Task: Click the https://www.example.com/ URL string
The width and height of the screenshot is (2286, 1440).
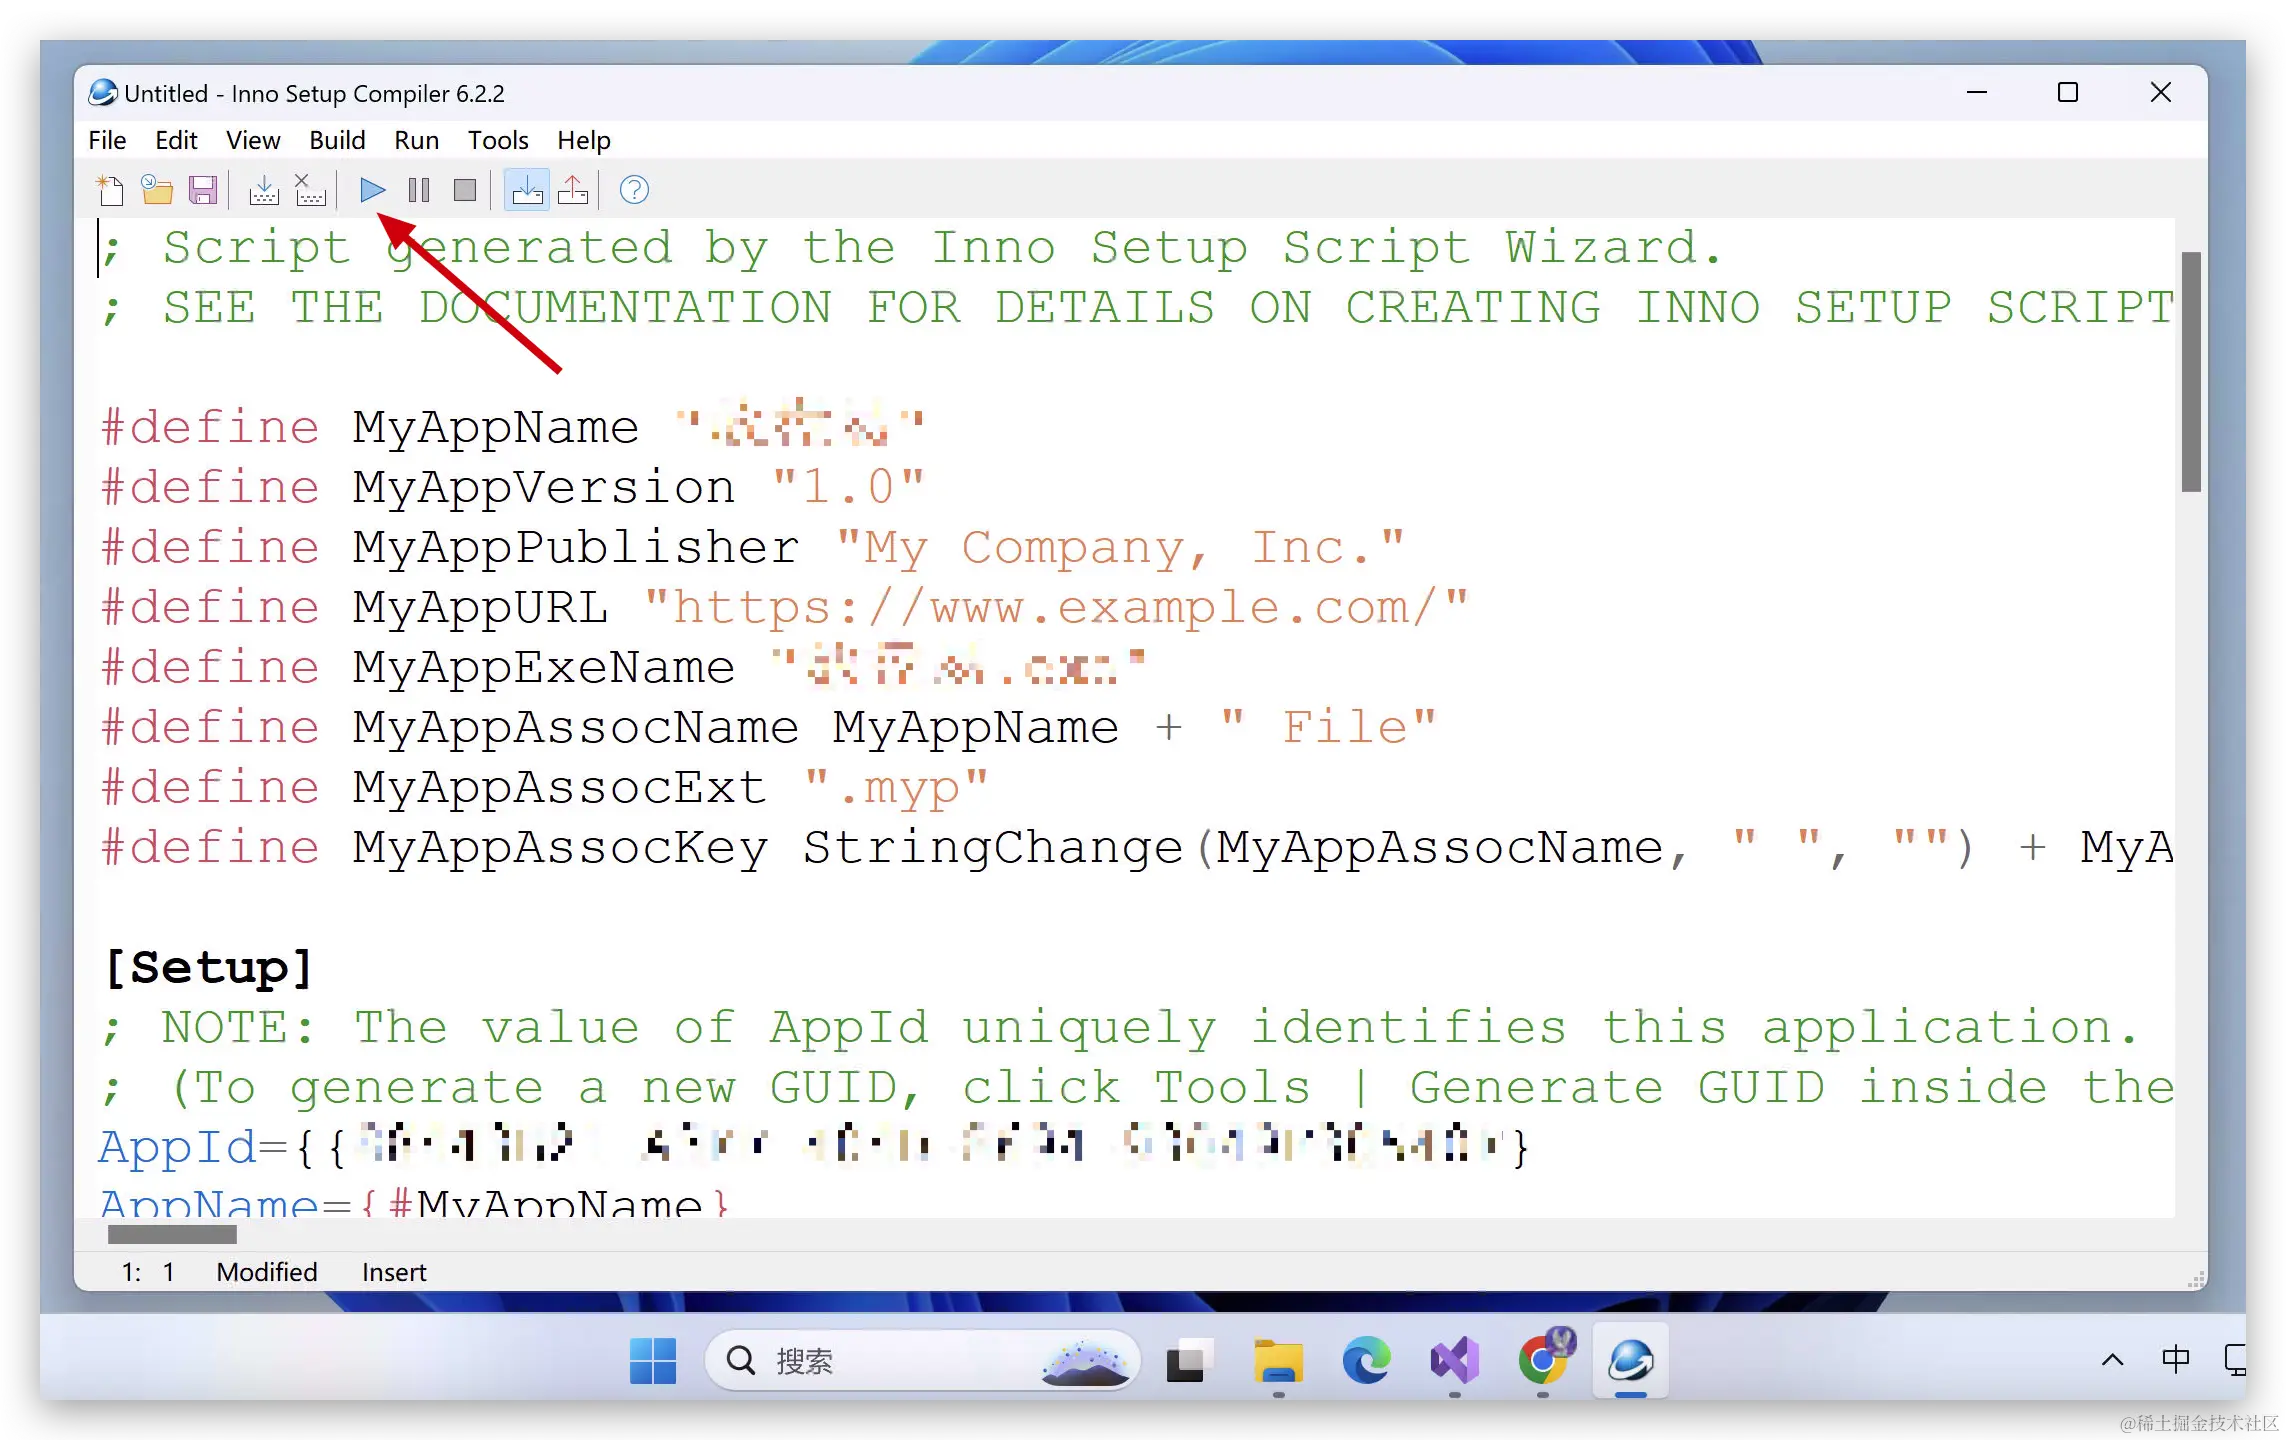Action: [x=1055, y=608]
